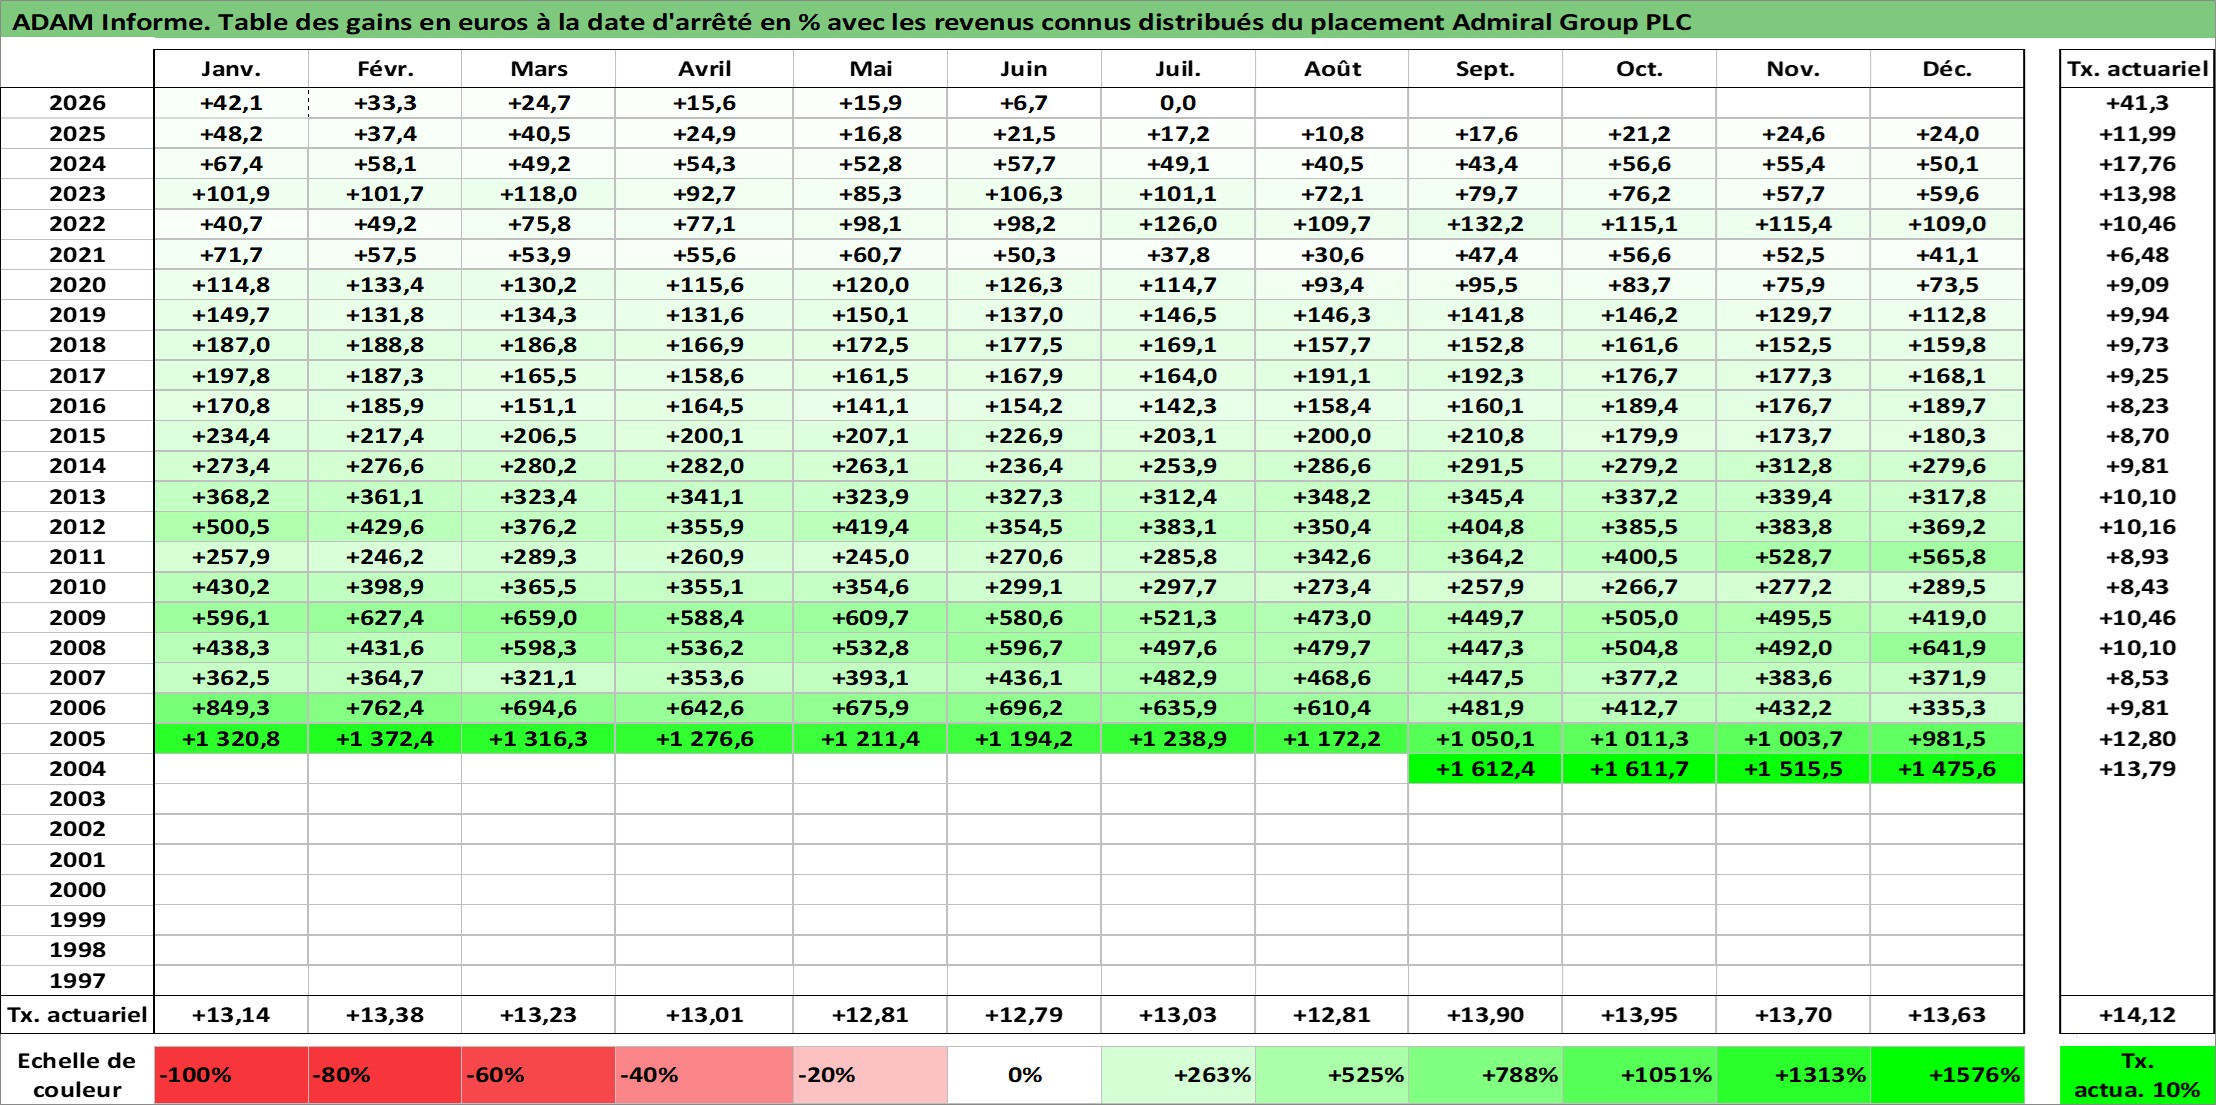Select the 2004 row label
Viewport: 2216px width, 1105px height.
[77, 769]
